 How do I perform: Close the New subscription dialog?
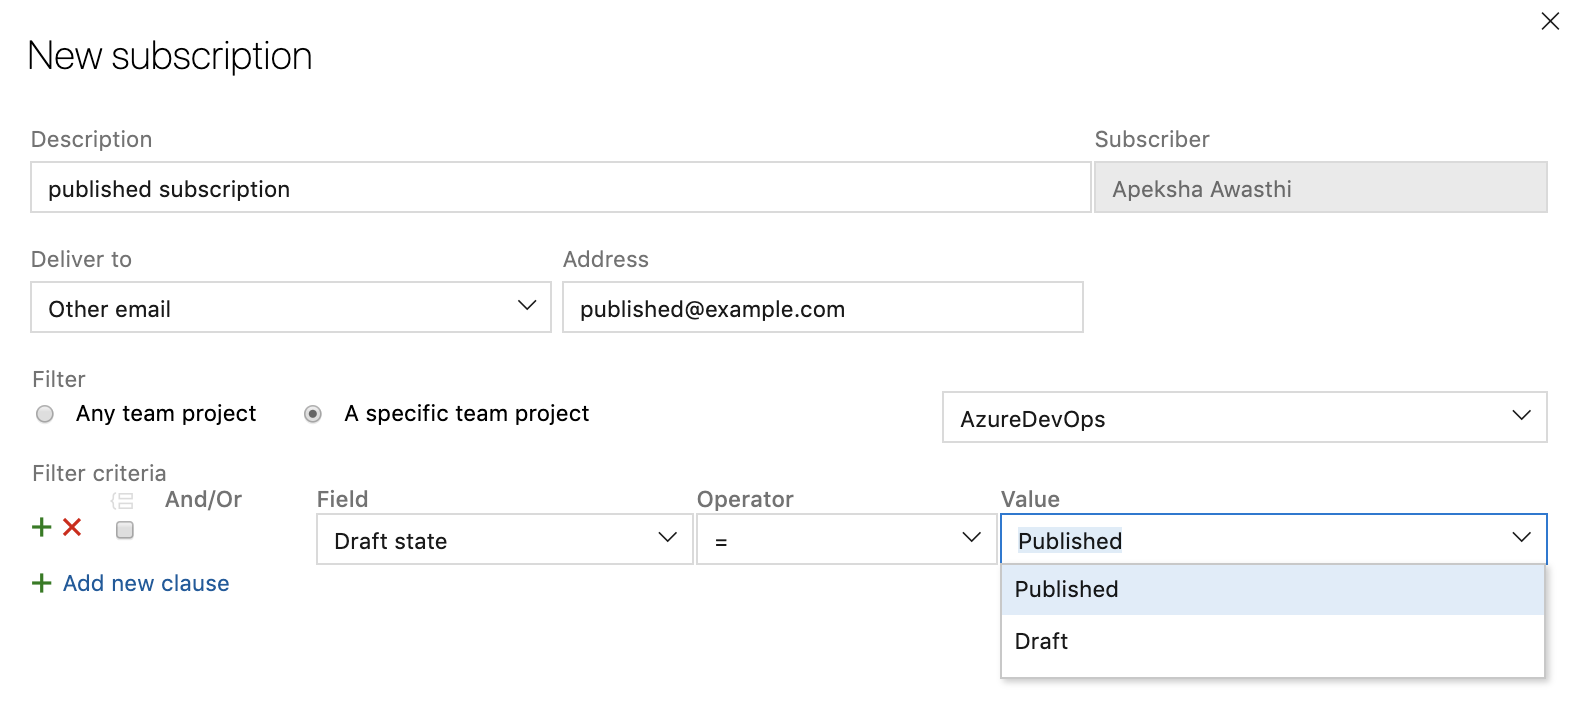click(x=1550, y=21)
